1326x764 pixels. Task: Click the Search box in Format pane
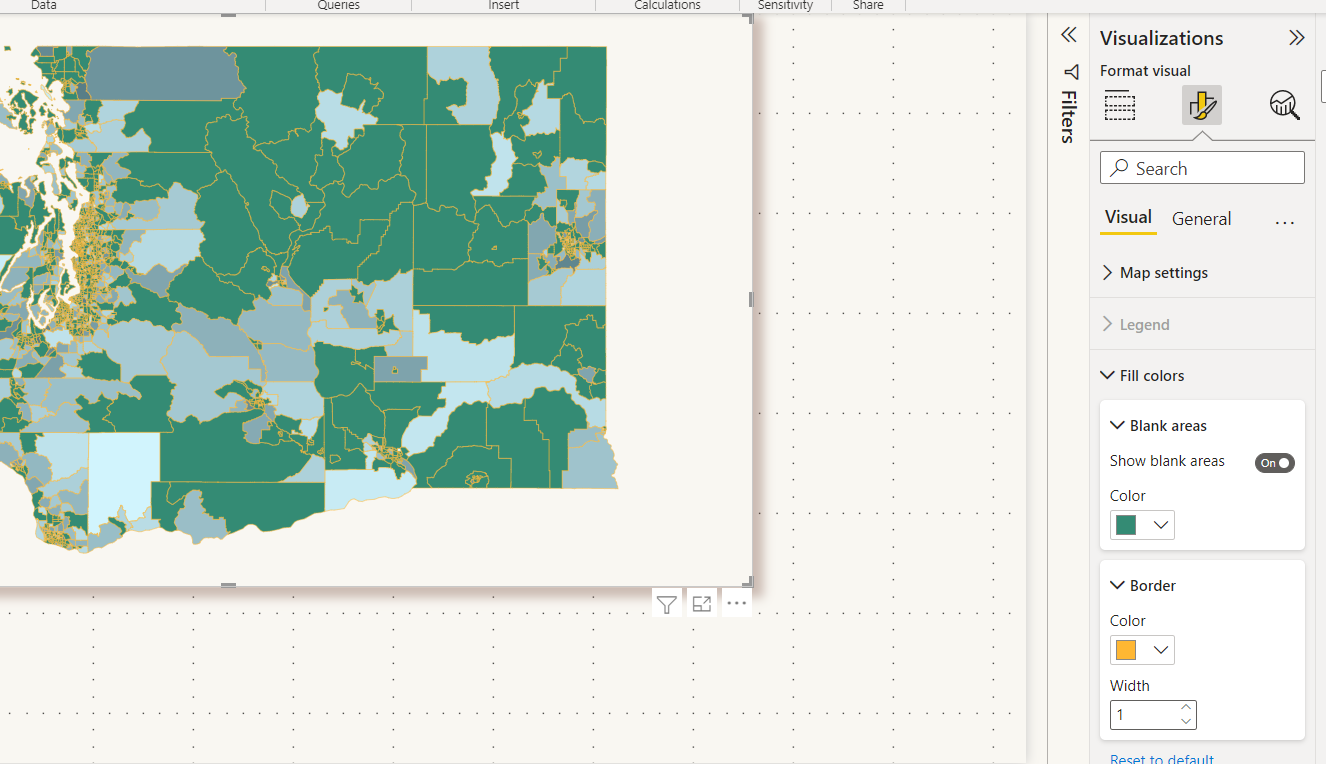point(1202,168)
